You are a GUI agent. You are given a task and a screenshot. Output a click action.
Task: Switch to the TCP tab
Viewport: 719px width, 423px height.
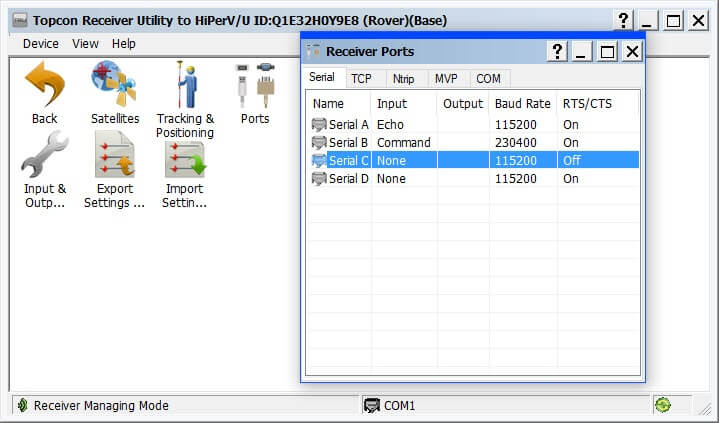pyautogui.click(x=361, y=78)
